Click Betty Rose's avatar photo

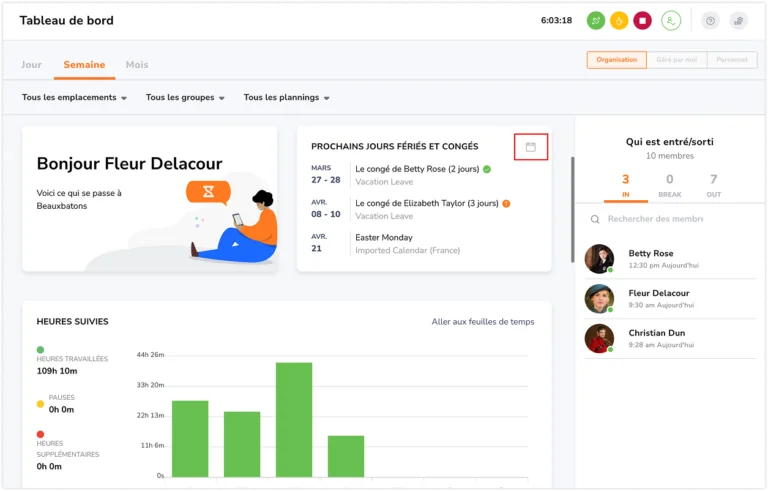pos(599,259)
